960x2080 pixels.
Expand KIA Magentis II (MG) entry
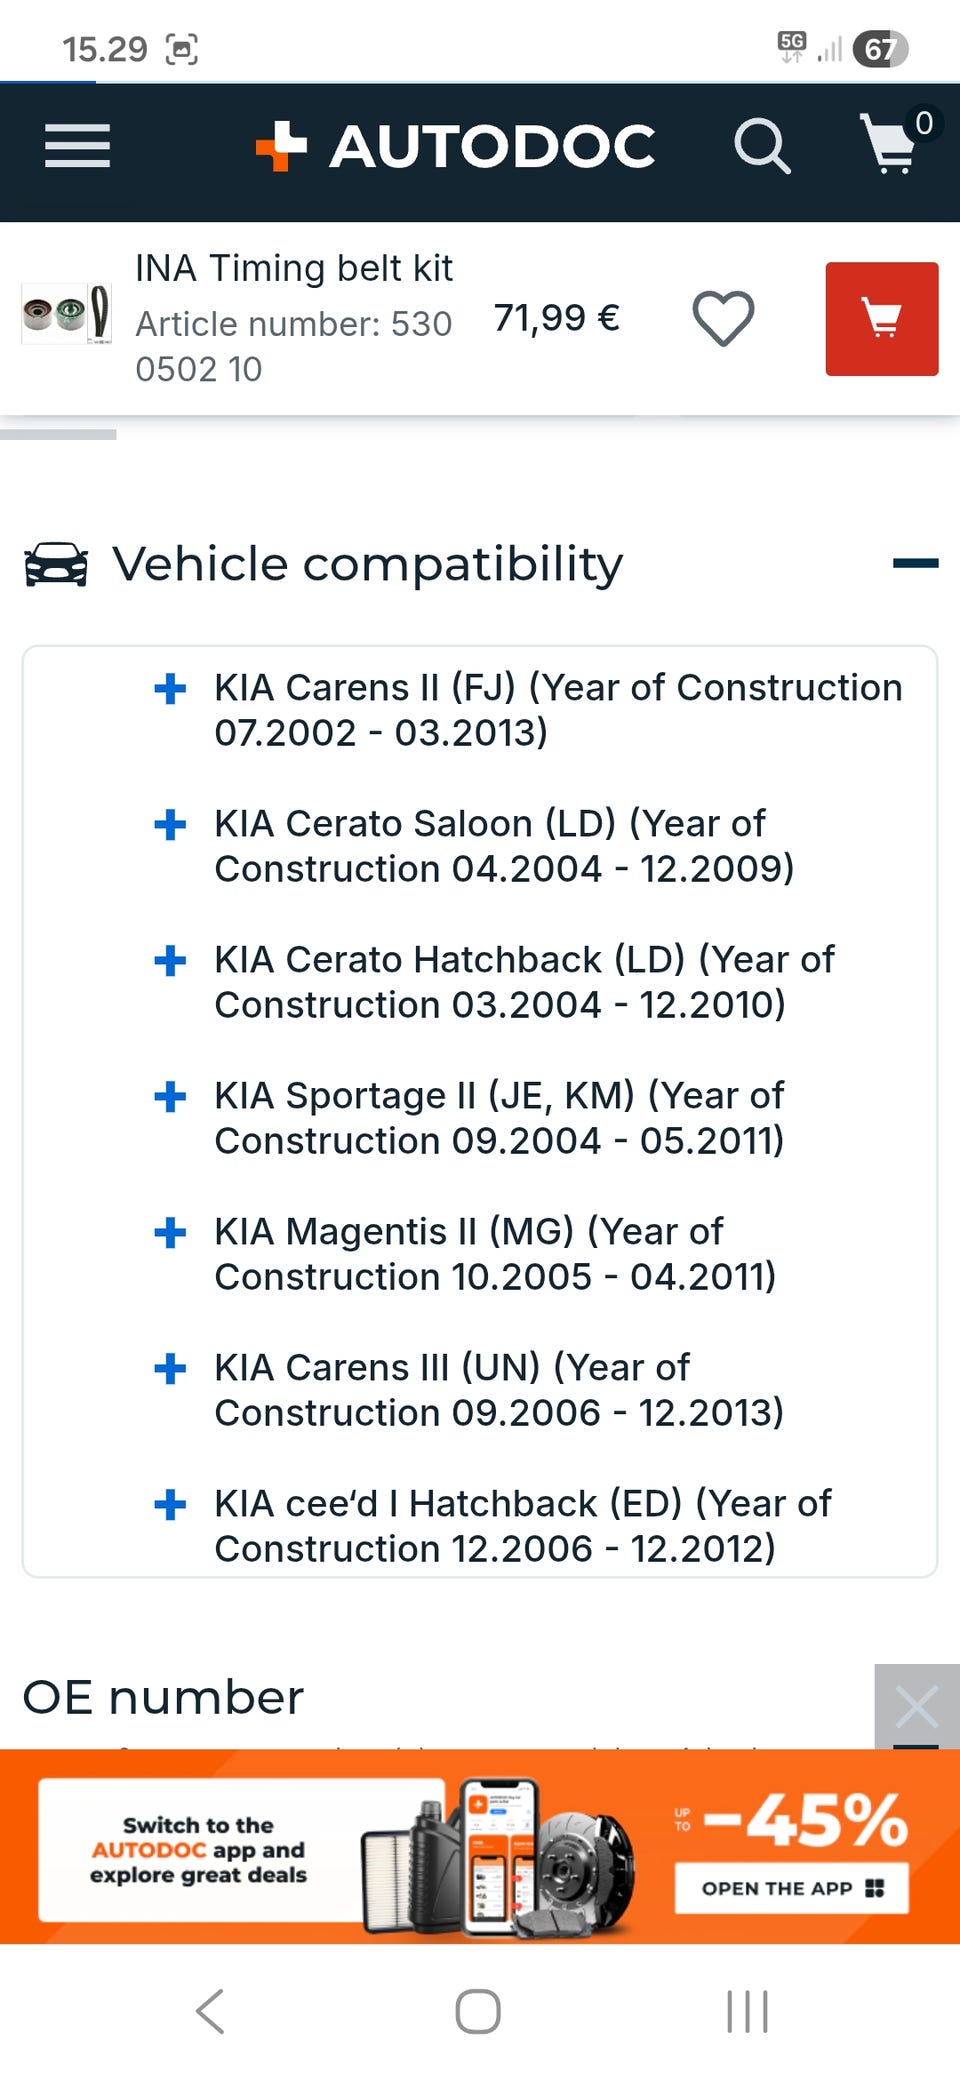point(170,1232)
